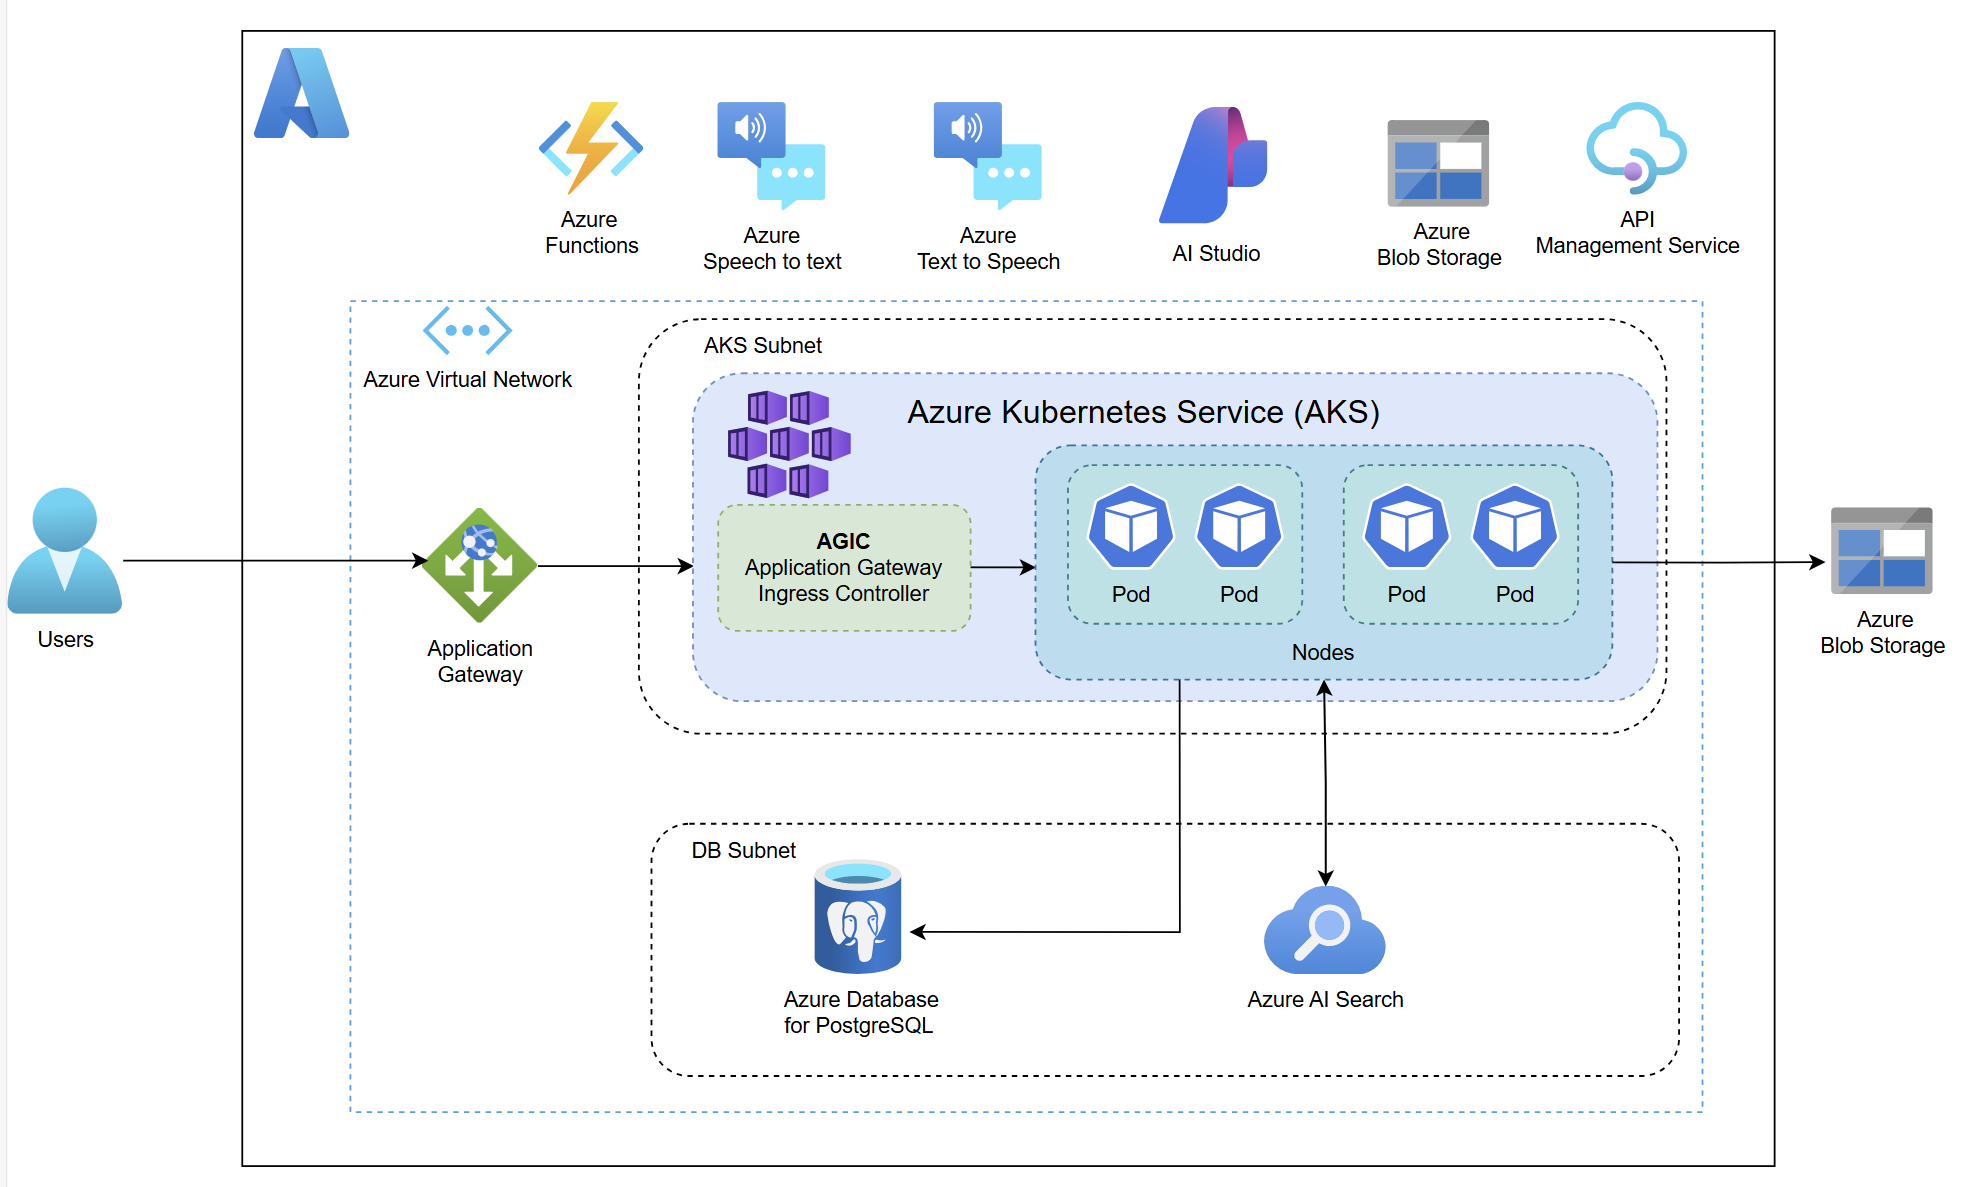Click the API Management Service cloud icon
1961x1187 pixels.
[x=1636, y=148]
